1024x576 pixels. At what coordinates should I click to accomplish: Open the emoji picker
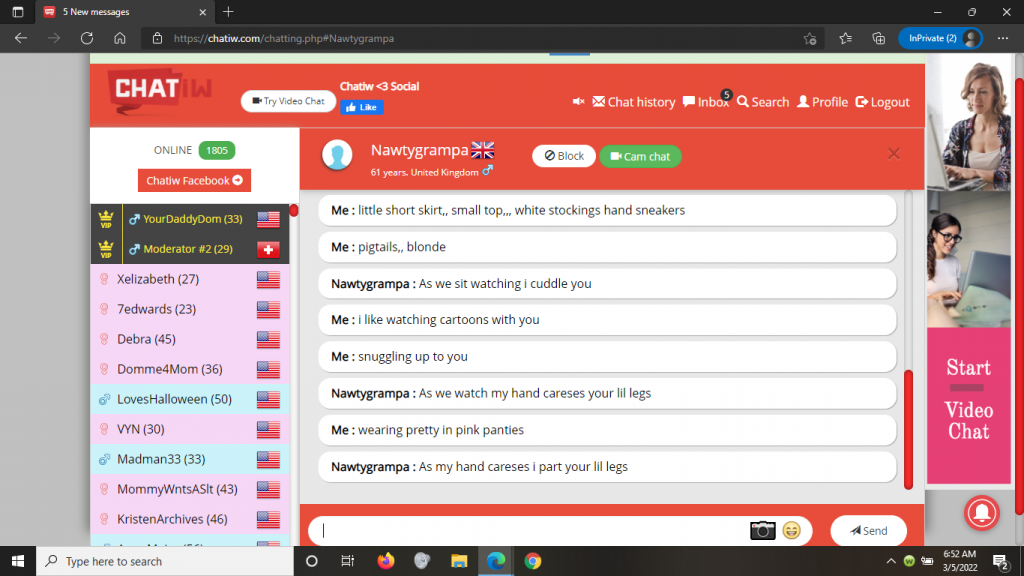pyautogui.click(x=791, y=530)
